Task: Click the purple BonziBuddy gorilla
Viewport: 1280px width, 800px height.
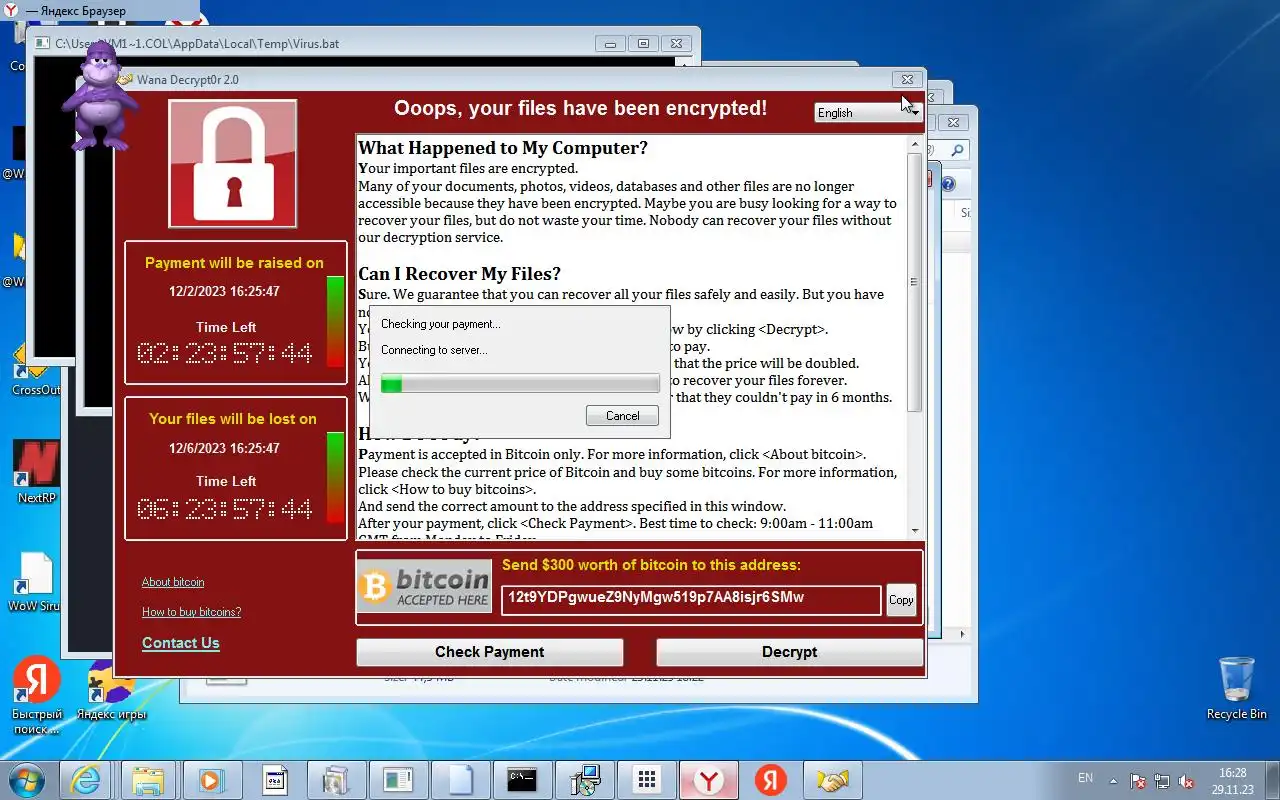Action: coord(99,99)
